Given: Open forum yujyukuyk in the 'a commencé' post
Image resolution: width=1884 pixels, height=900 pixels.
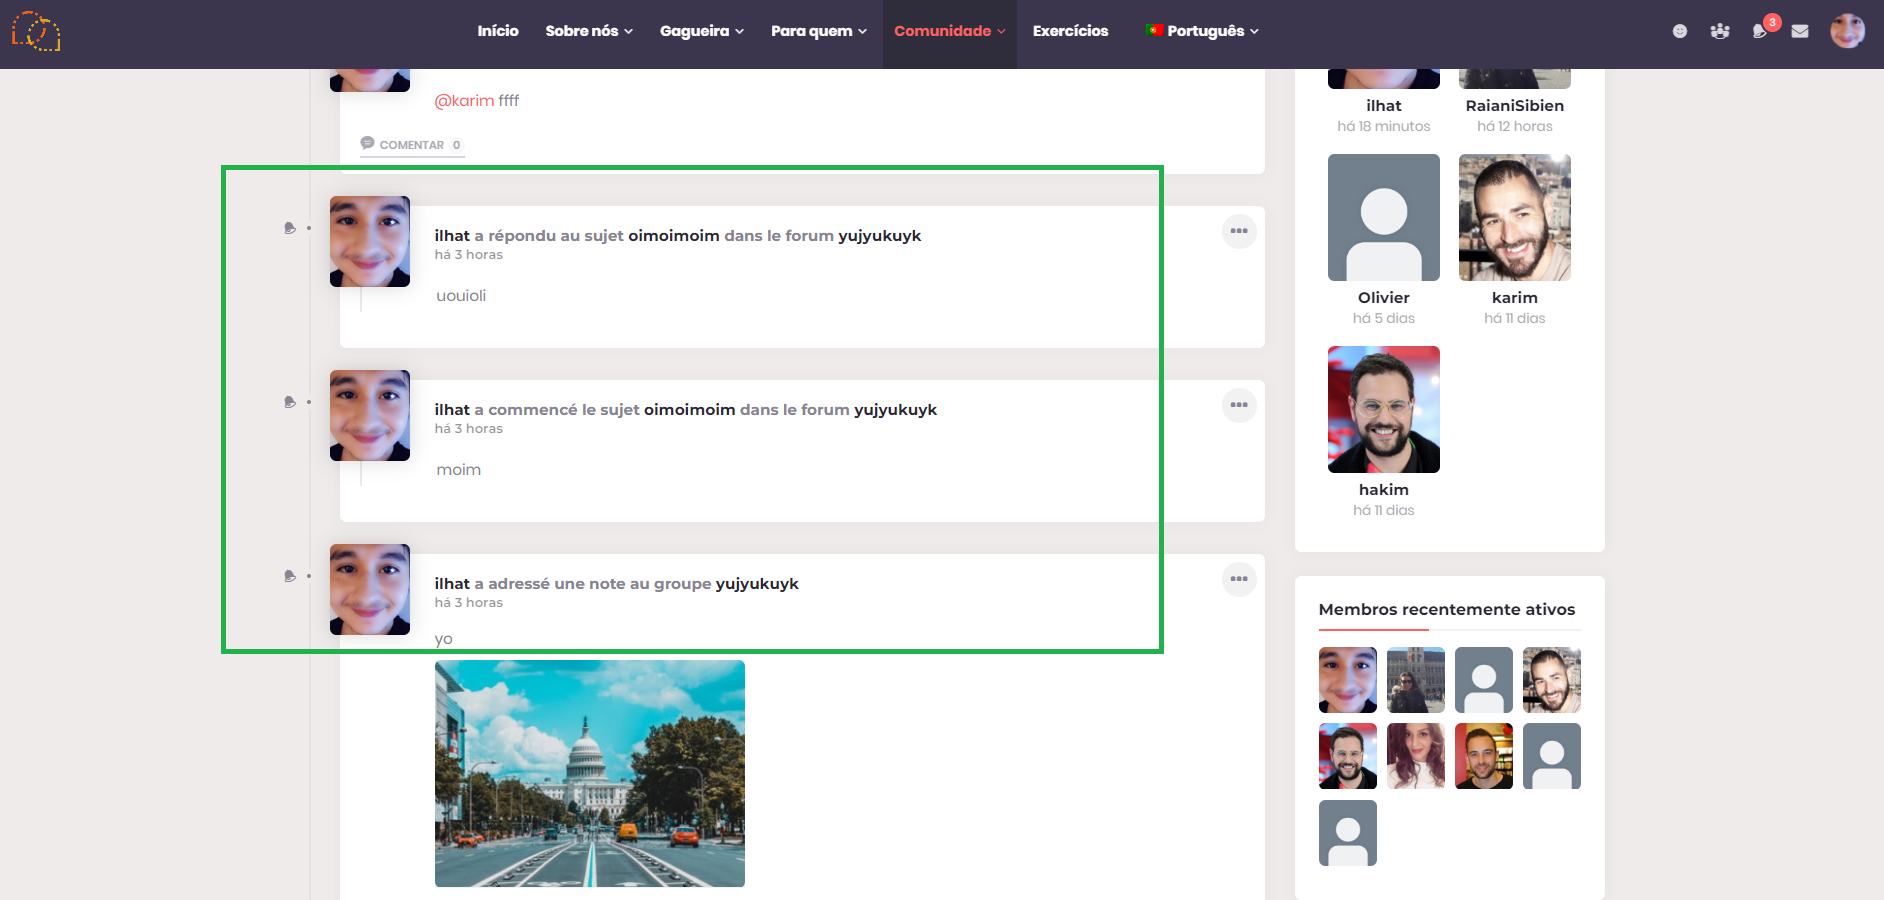Looking at the screenshot, I should click(x=896, y=410).
